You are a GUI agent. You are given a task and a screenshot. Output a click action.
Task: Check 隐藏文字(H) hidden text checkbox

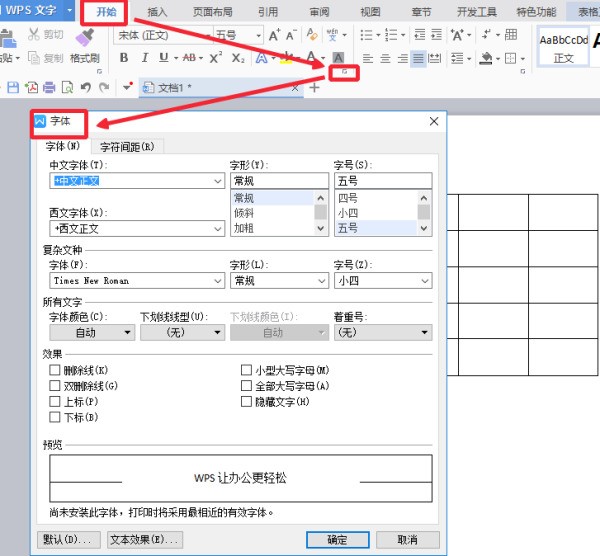click(x=246, y=401)
